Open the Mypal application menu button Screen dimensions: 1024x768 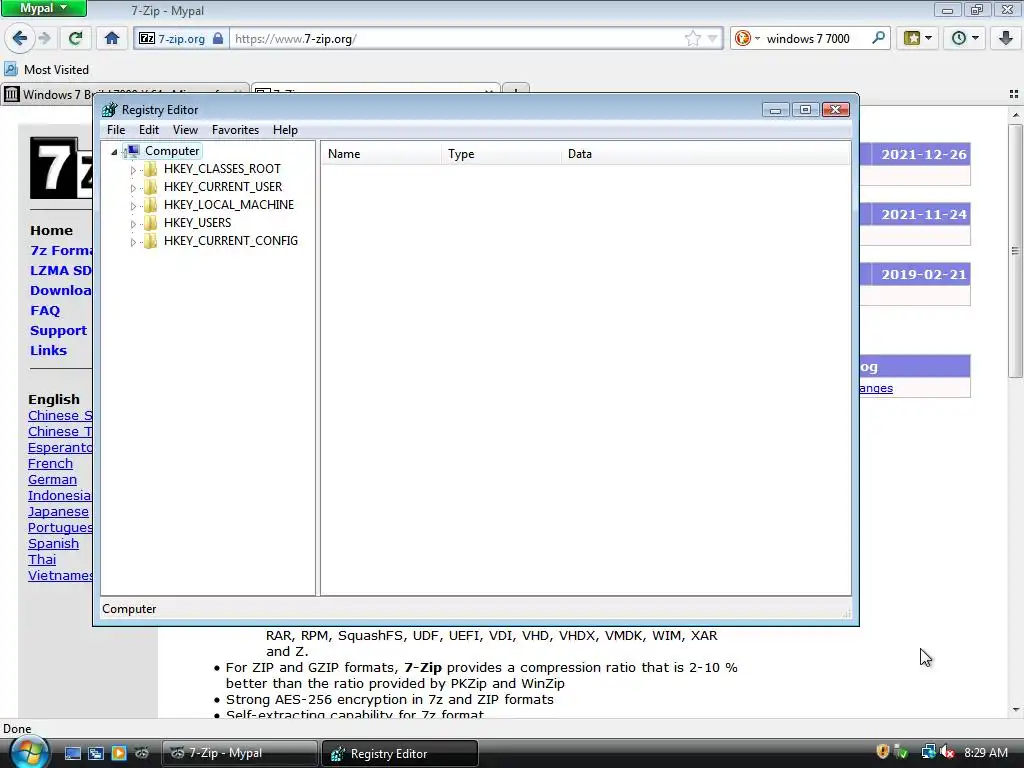point(44,8)
